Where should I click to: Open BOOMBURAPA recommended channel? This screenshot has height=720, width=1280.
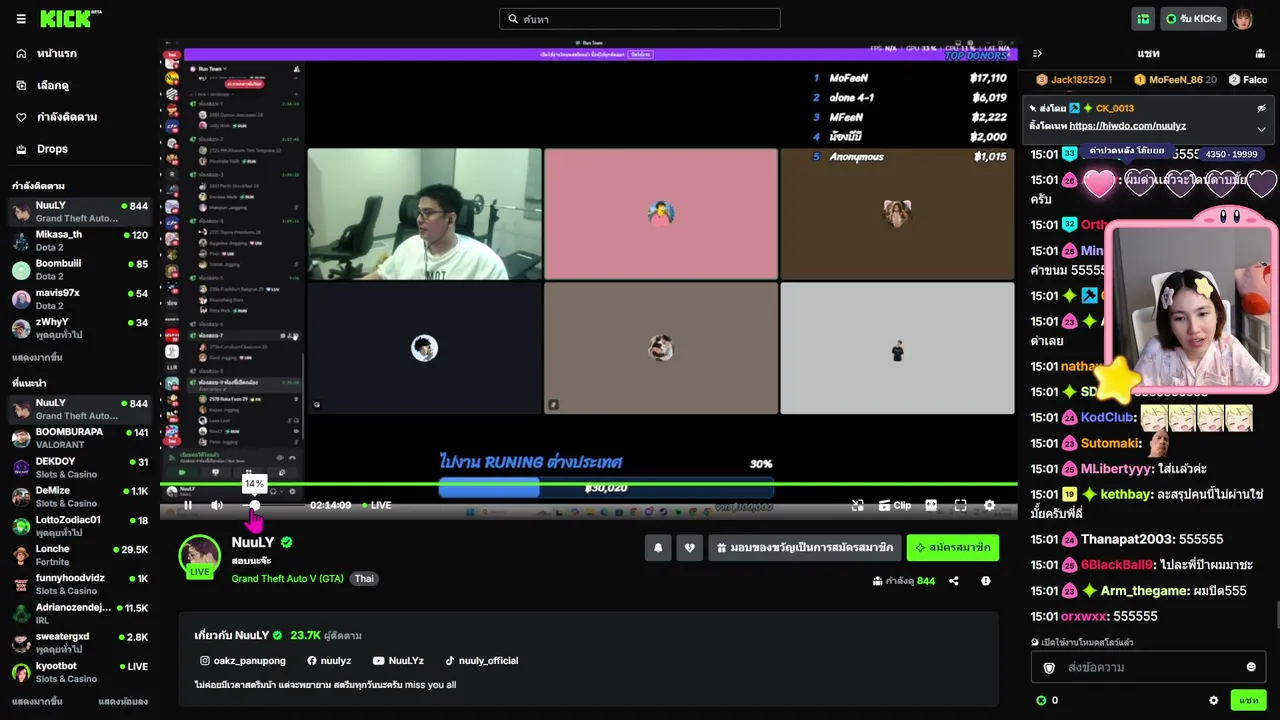click(x=80, y=438)
